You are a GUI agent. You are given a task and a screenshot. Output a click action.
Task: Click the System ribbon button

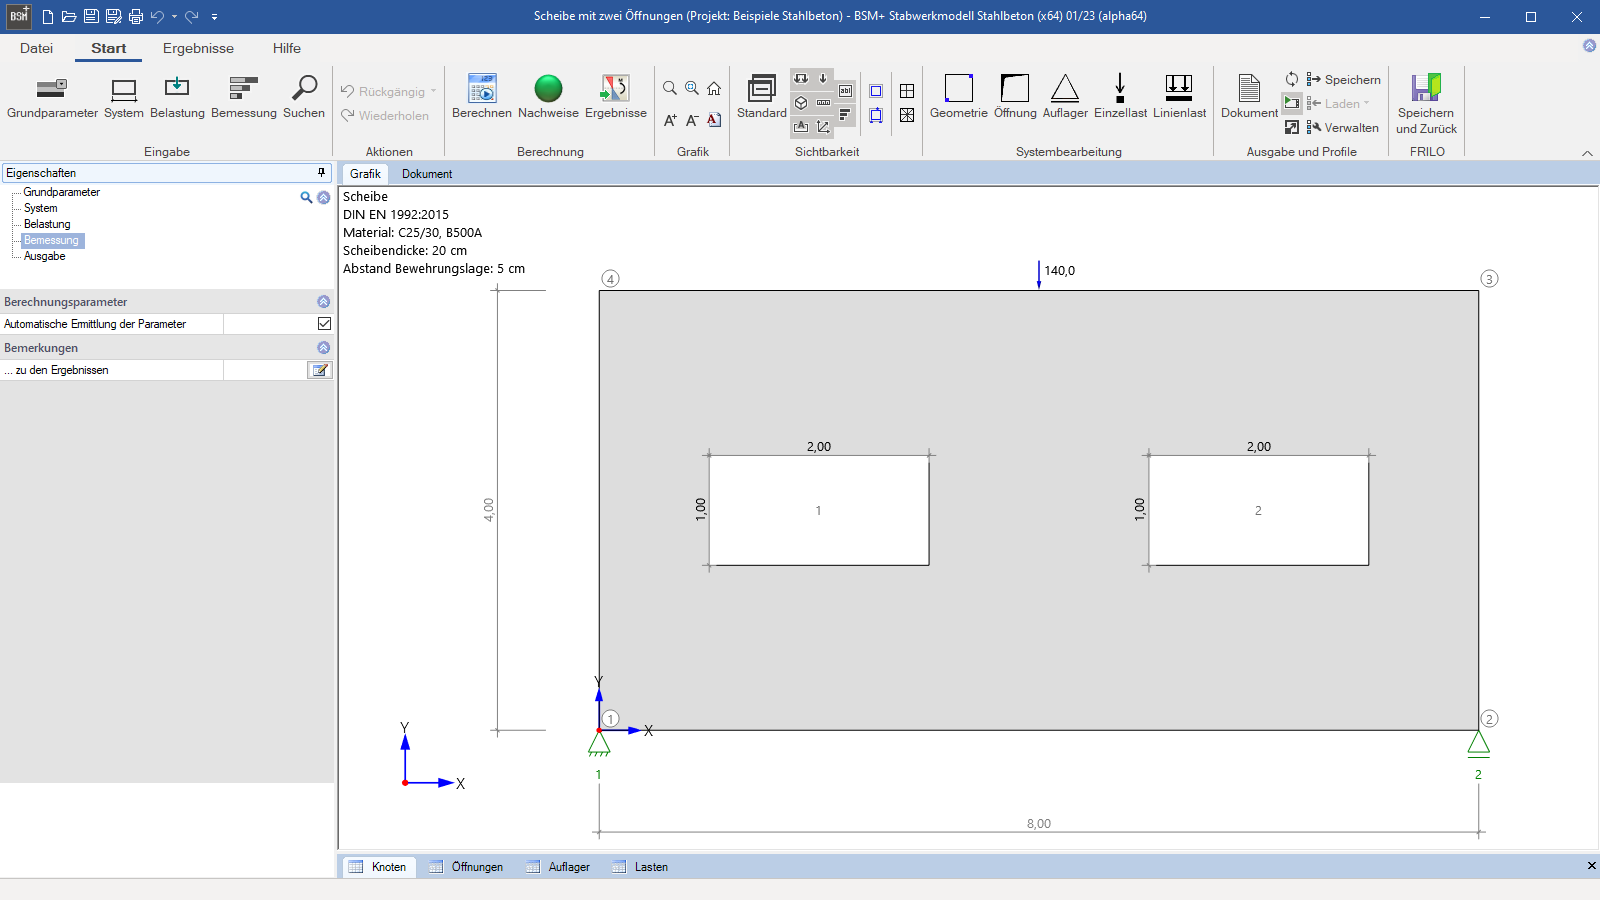[124, 97]
